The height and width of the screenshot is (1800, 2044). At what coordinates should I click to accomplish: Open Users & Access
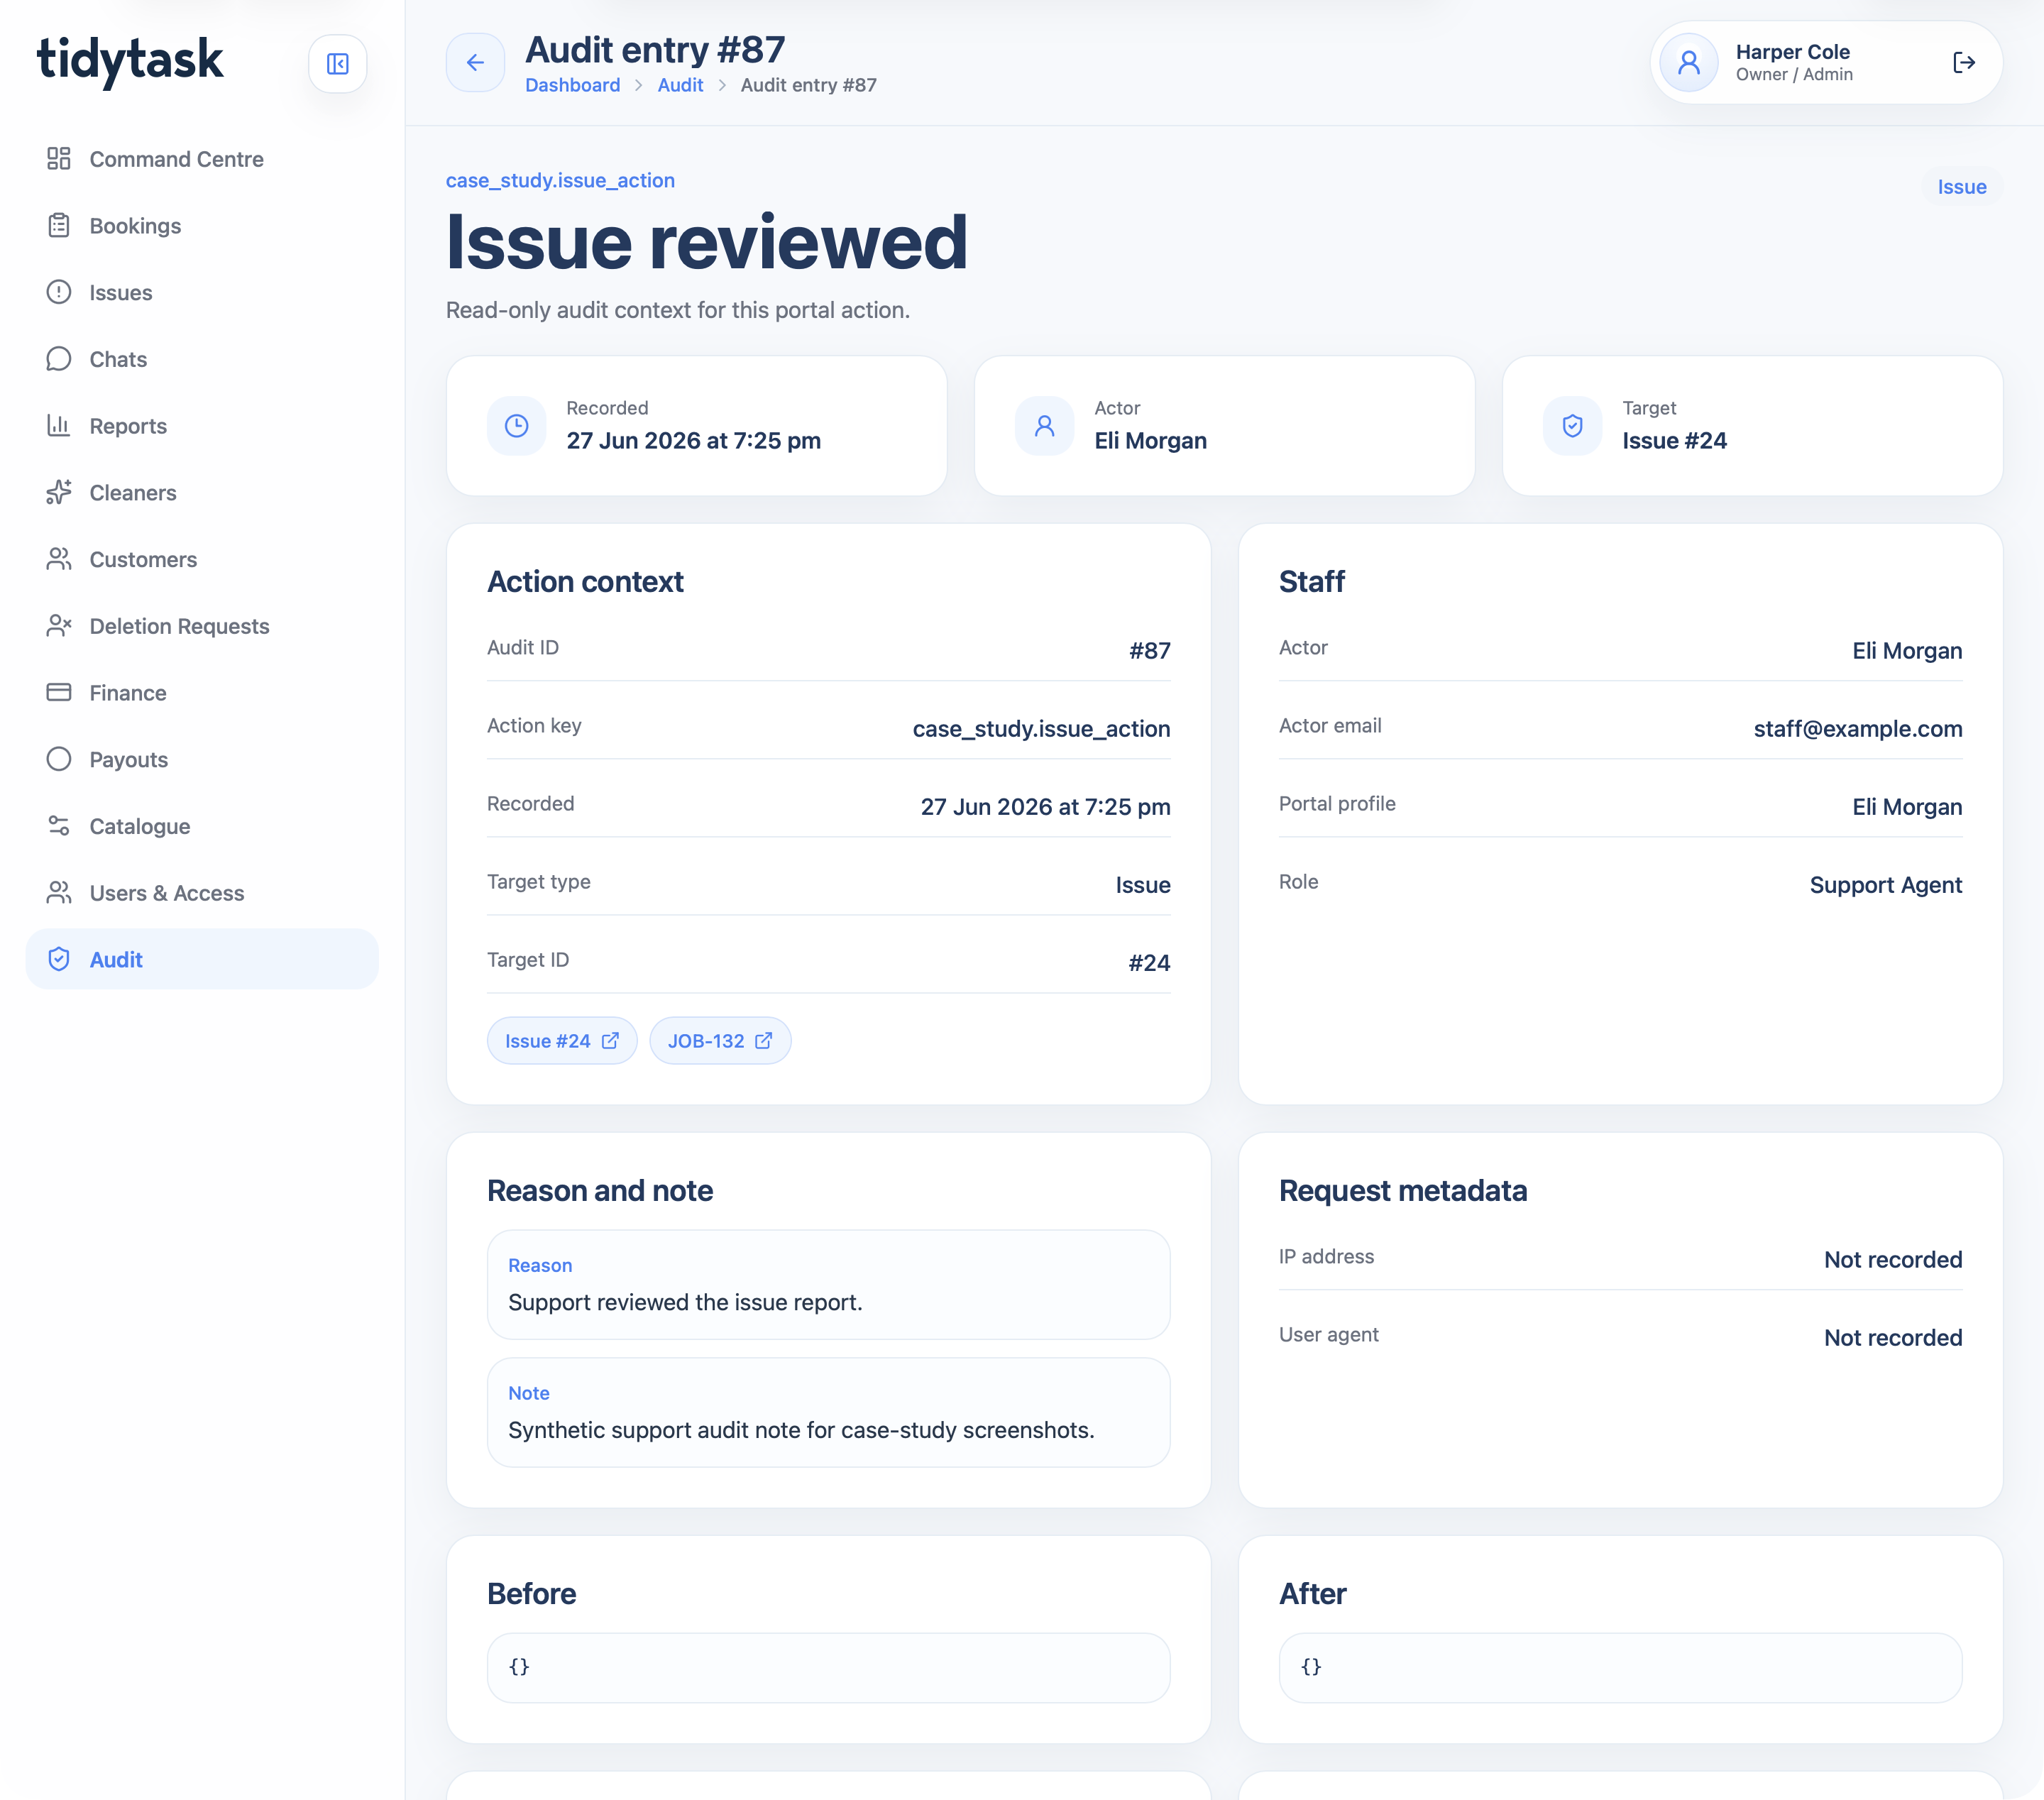[x=202, y=893]
